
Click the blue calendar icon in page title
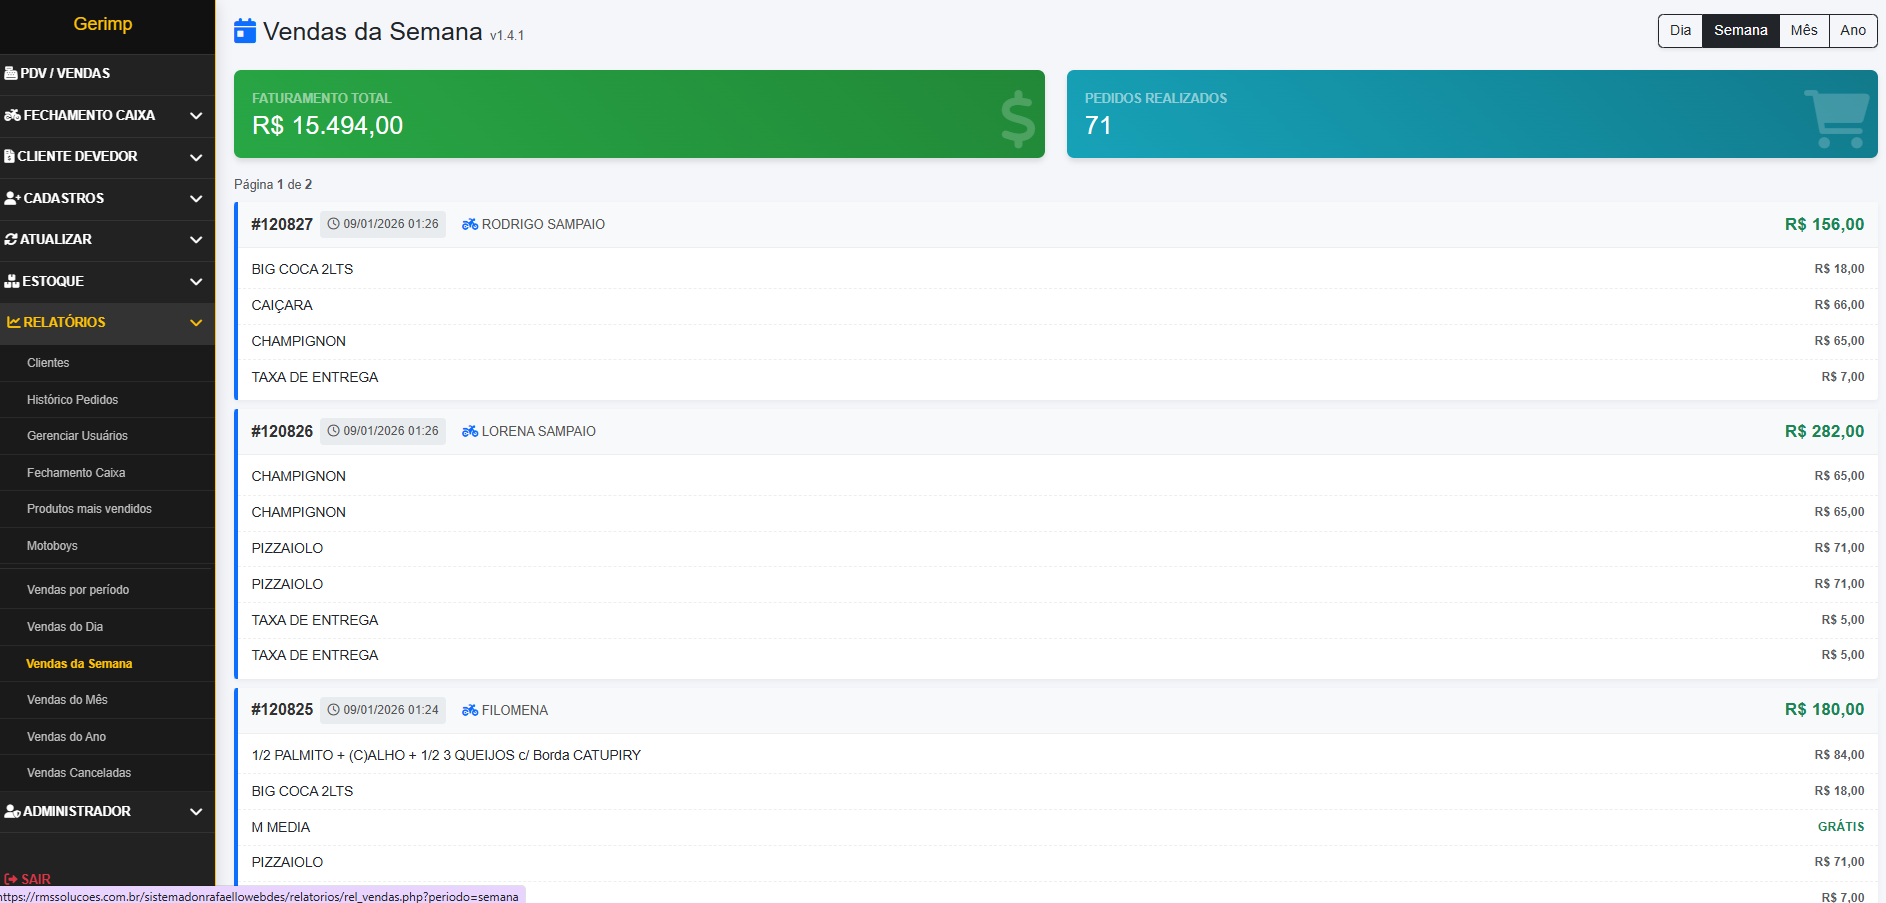click(245, 31)
